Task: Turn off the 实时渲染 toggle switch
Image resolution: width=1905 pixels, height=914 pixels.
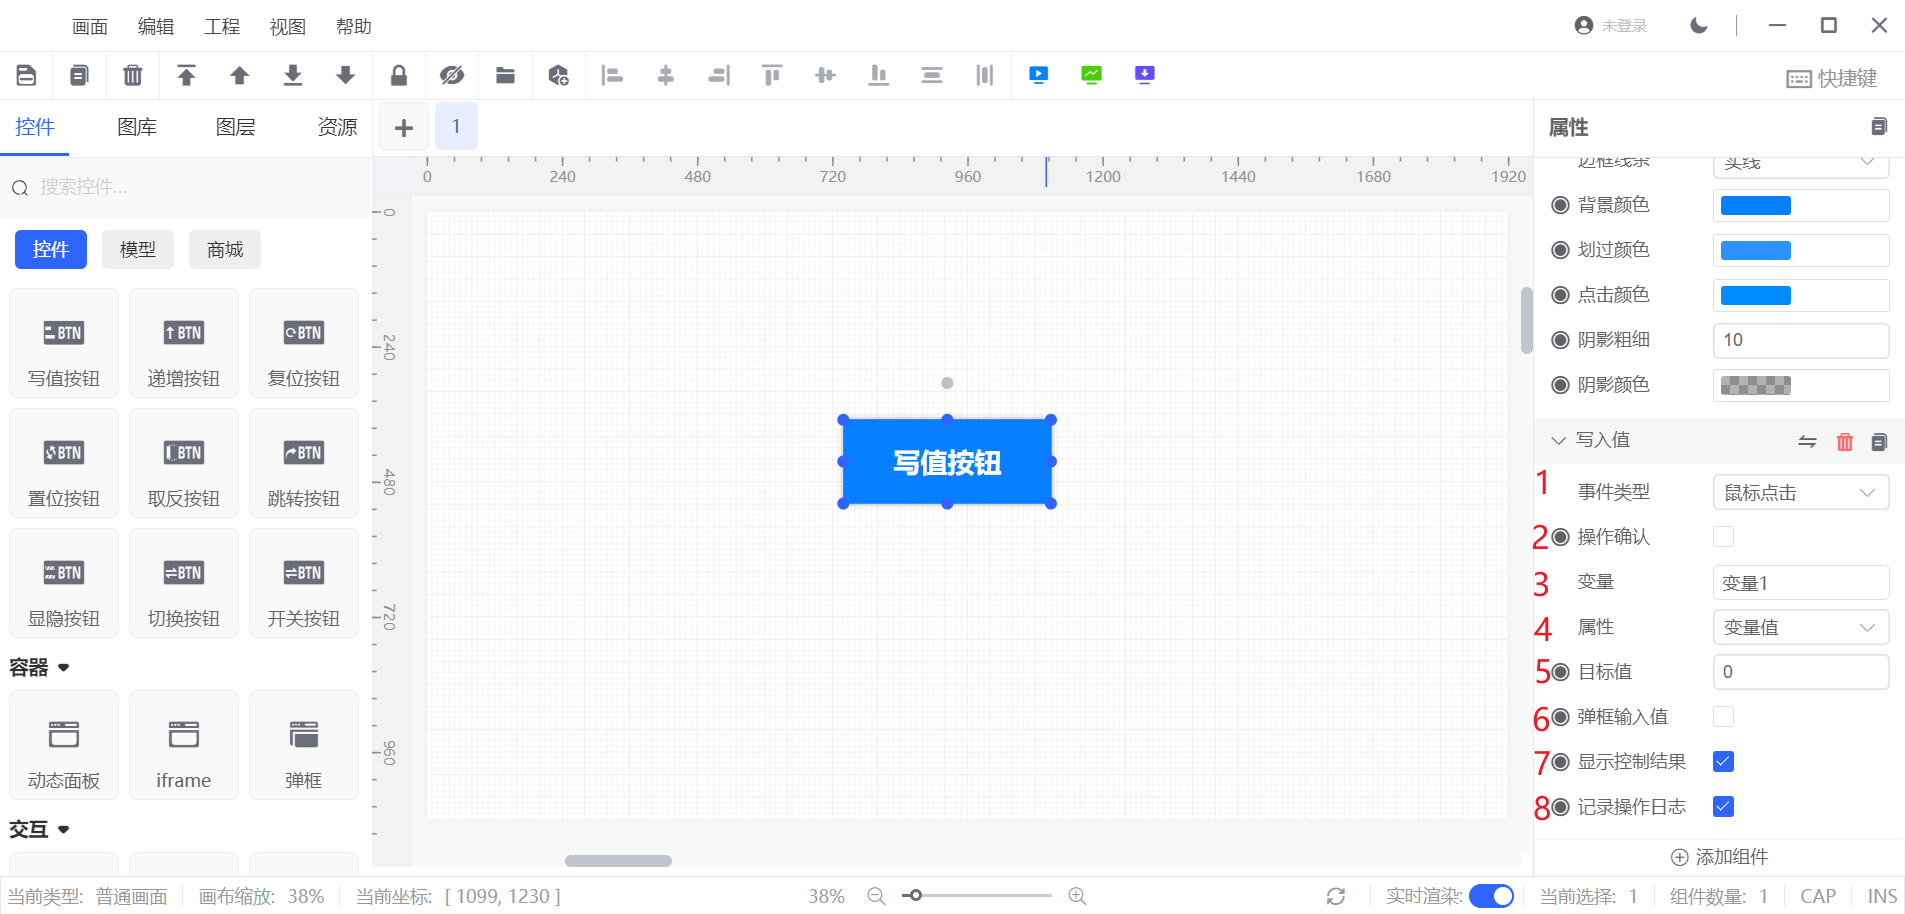Action: 1491,896
